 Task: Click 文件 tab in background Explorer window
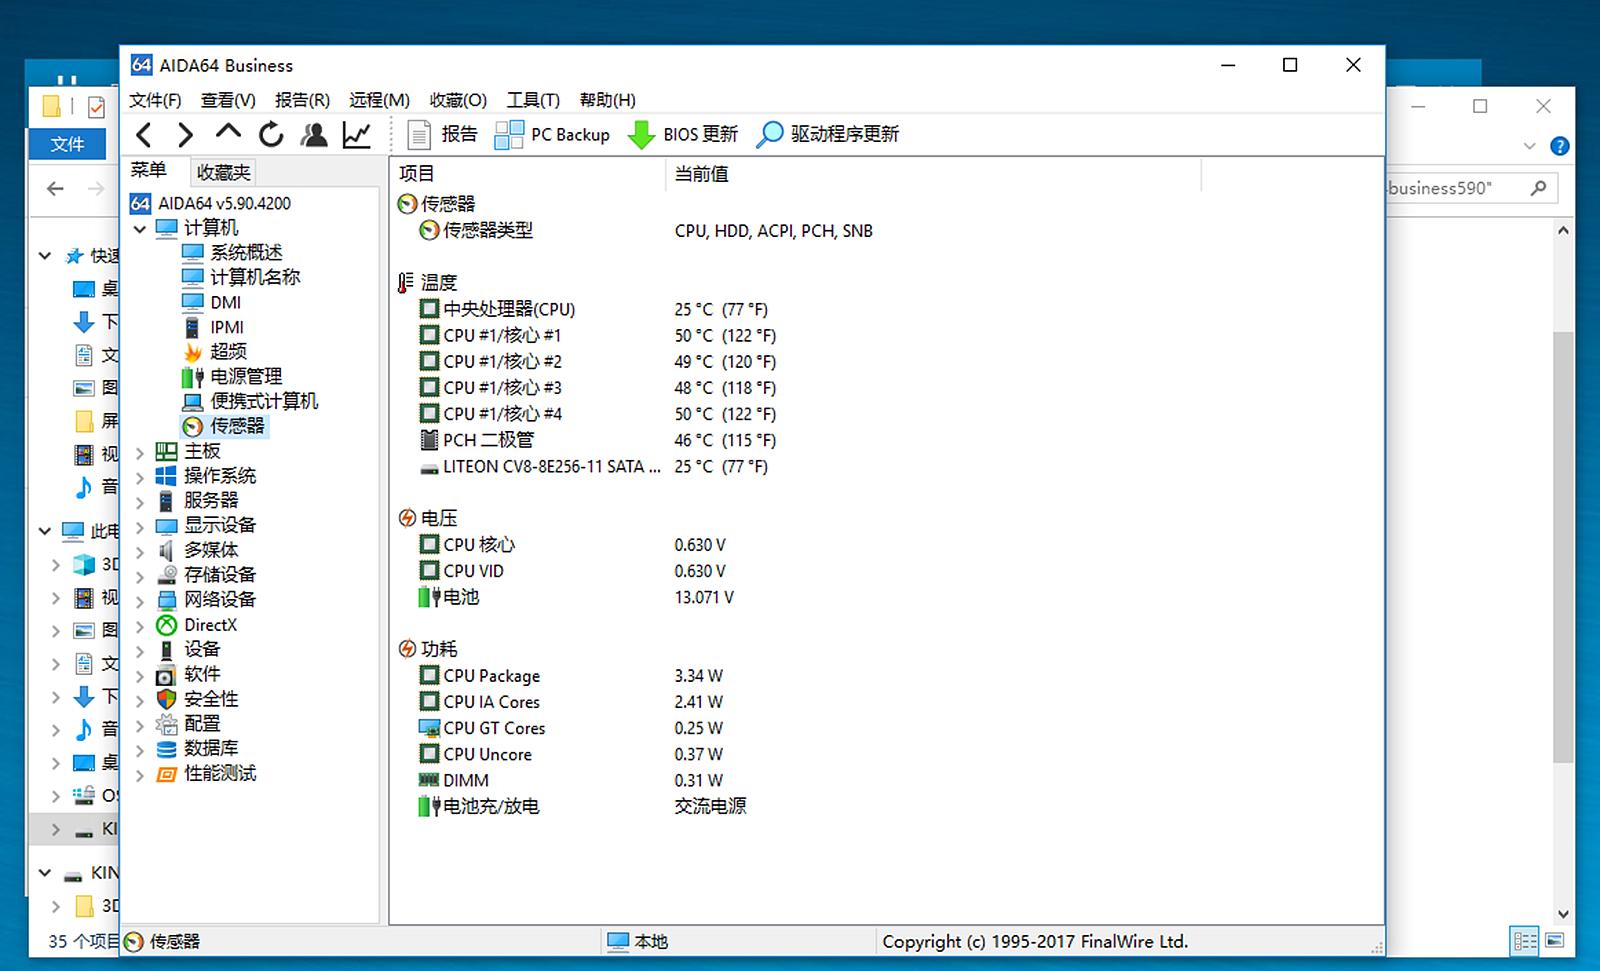(67, 144)
